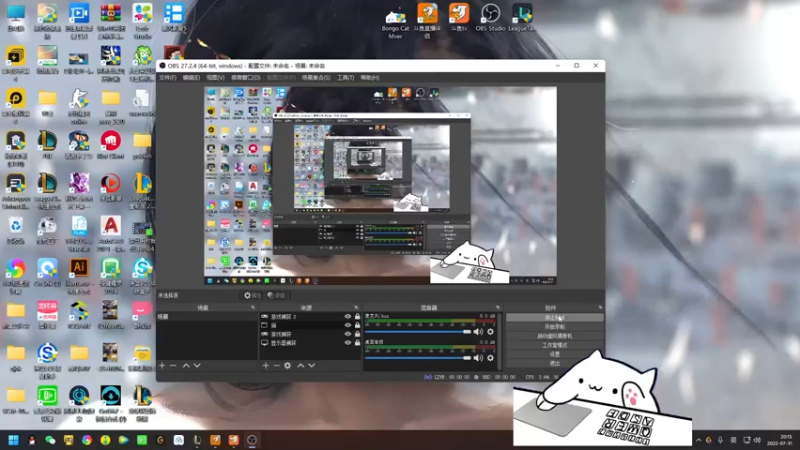Open the Windows Start menu
800x450 pixels.
click(x=14, y=440)
